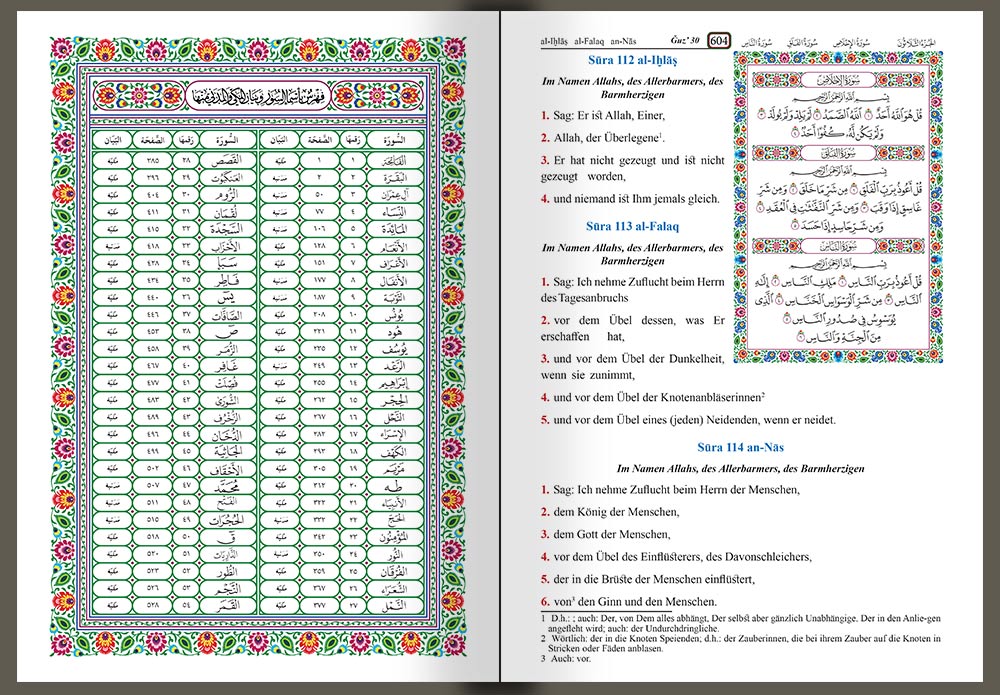Viewport: 1000px width, 695px height.
Task: Select the index entry "محمد"
Action: click(226, 486)
